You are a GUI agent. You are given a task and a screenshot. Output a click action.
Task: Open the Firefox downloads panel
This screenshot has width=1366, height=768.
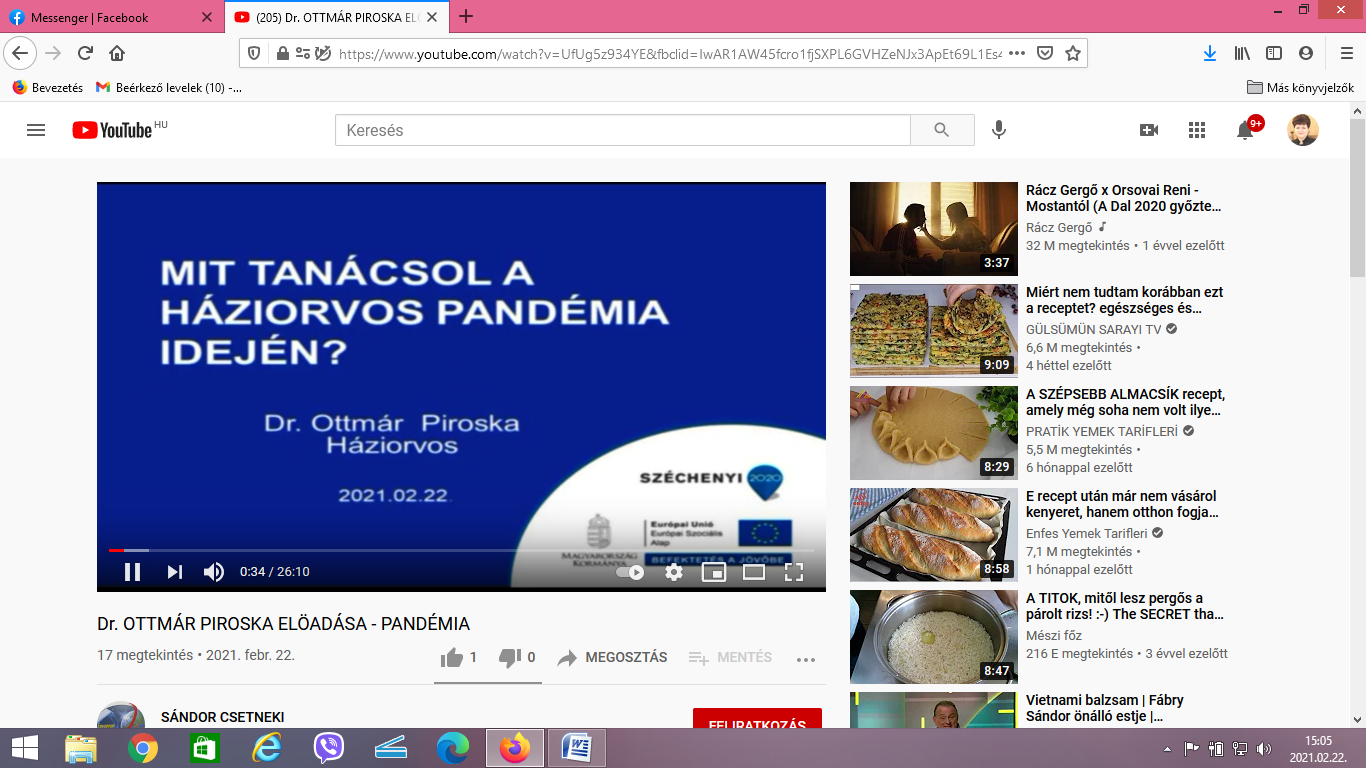click(x=1210, y=53)
